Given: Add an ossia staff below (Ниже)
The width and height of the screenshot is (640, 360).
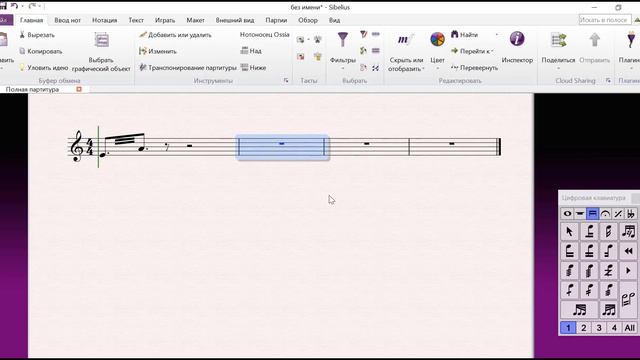Looking at the screenshot, I should coord(253,68).
